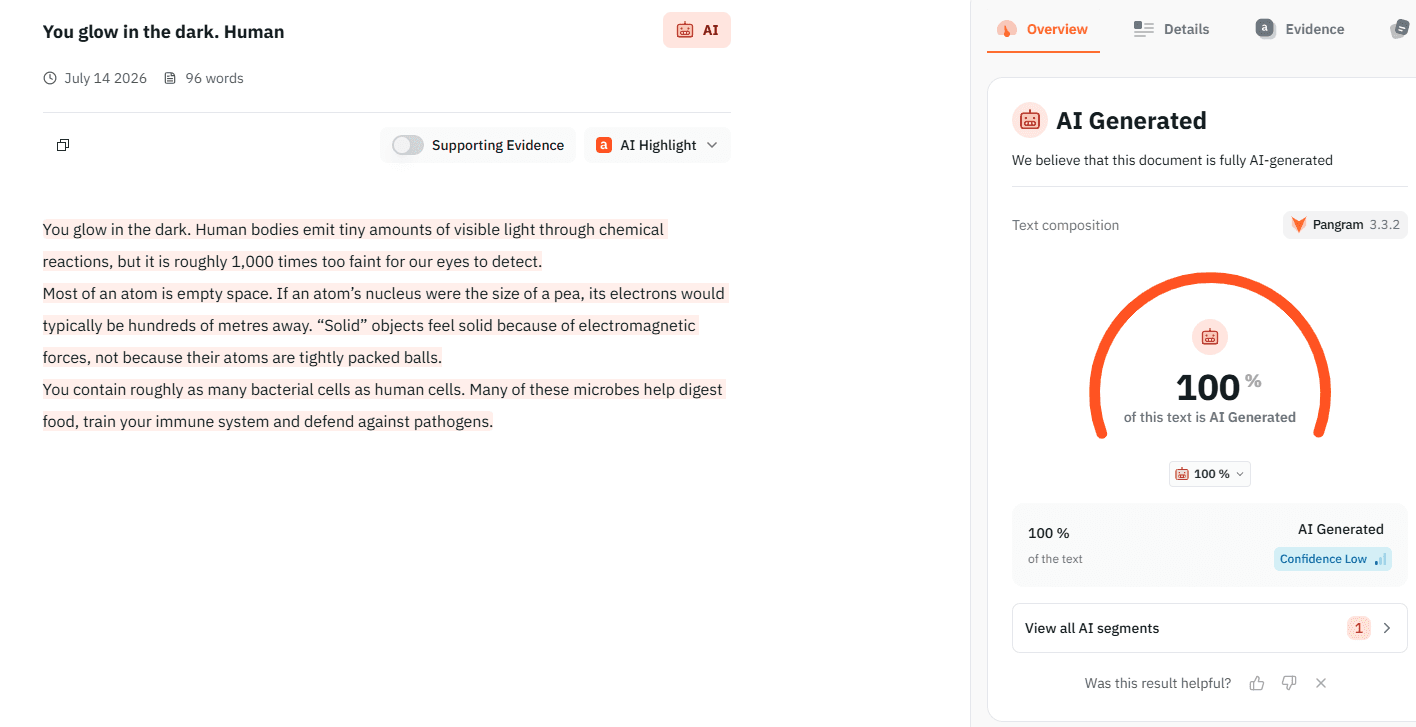Click the AI Generated heading robot icon
Image resolution: width=1416 pixels, height=727 pixels.
pyautogui.click(x=1030, y=121)
